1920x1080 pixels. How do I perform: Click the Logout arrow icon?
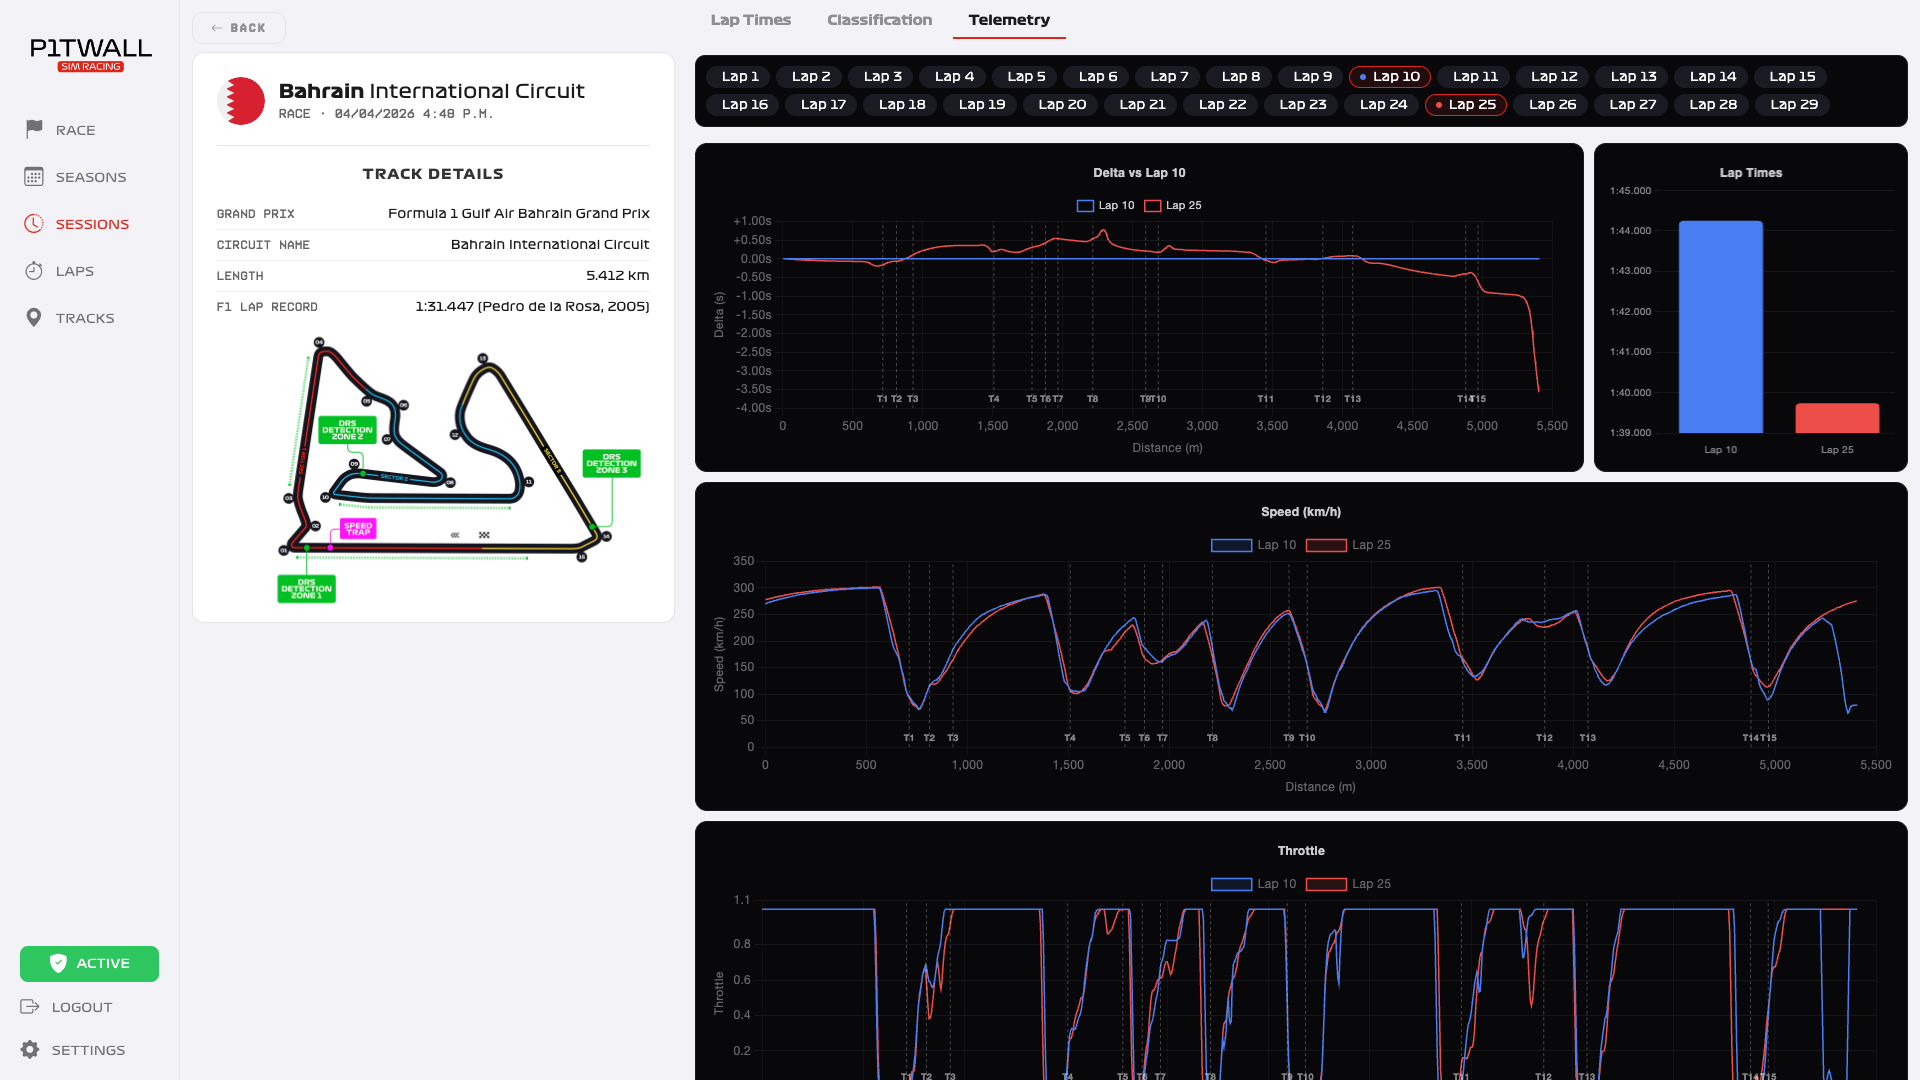coord(30,1006)
